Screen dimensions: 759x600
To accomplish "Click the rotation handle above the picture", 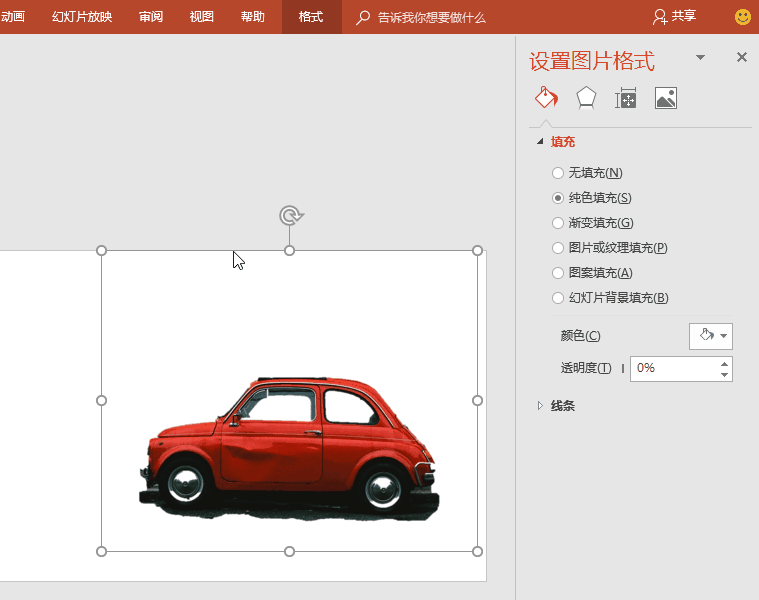I will [290, 215].
